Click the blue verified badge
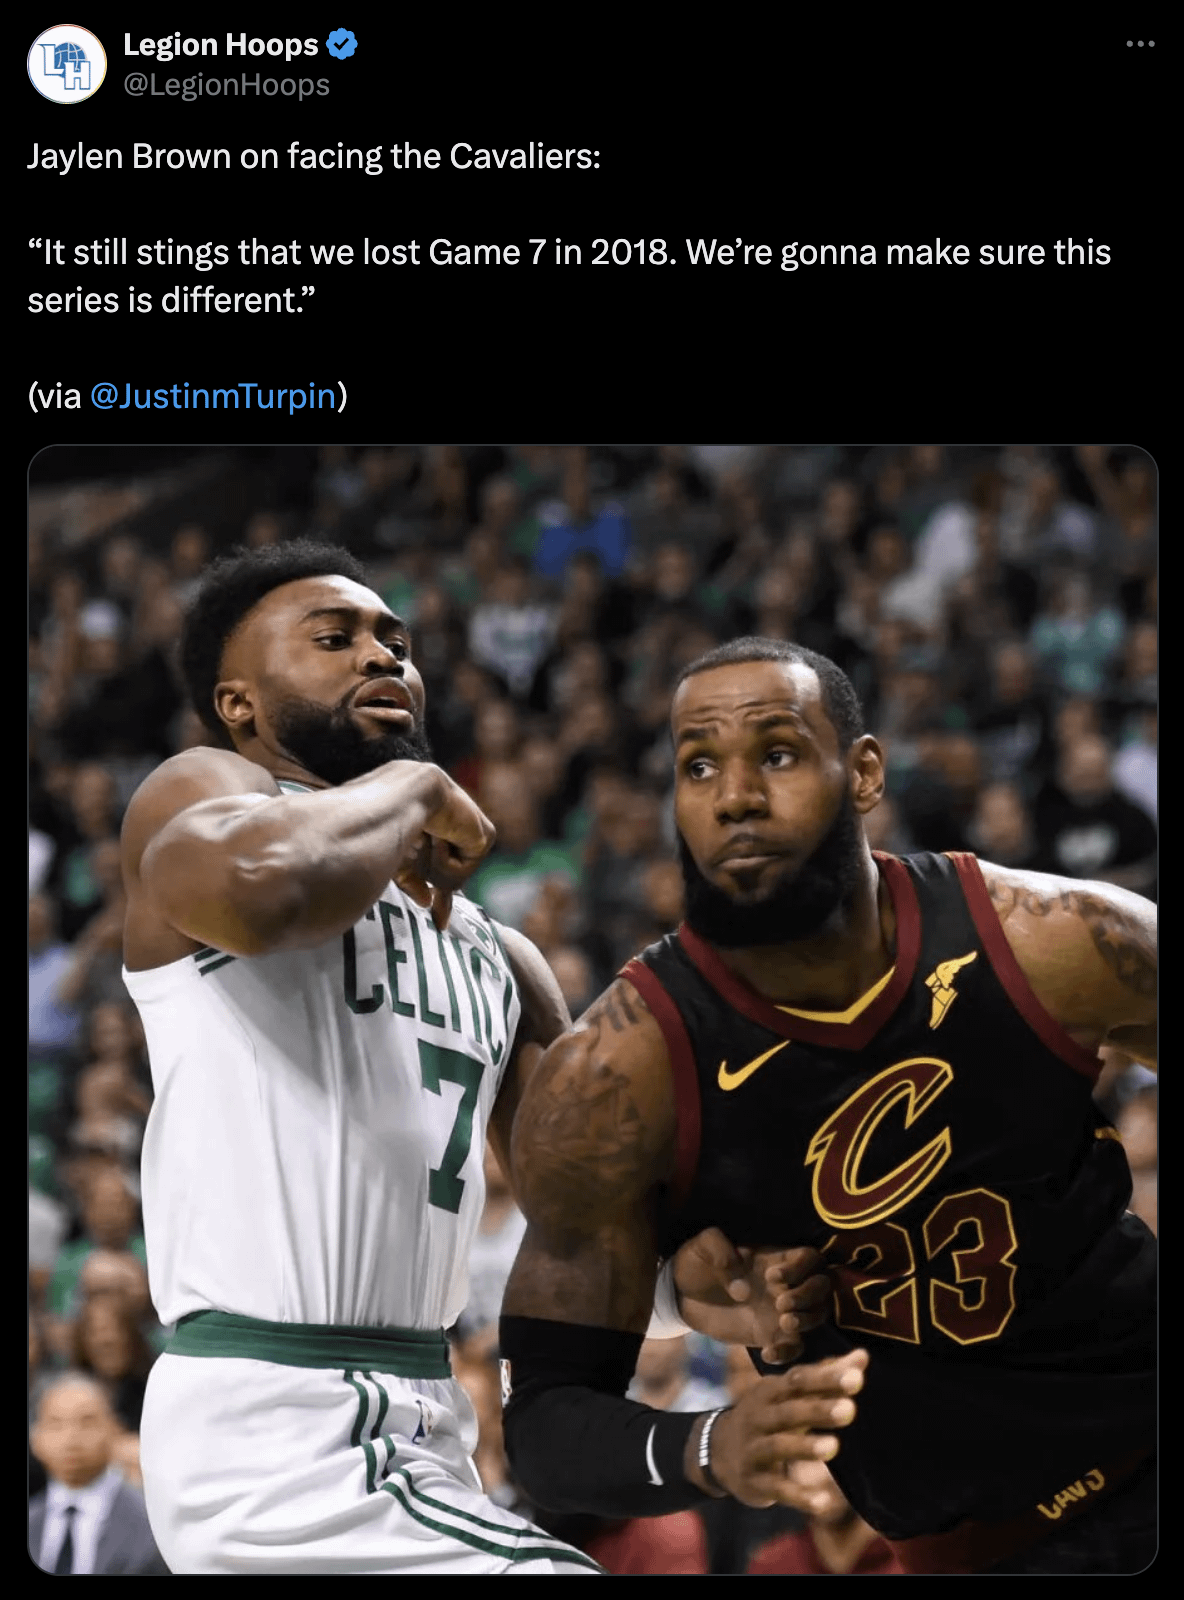The width and height of the screenshot is (1184, 1600). (342, 44)
